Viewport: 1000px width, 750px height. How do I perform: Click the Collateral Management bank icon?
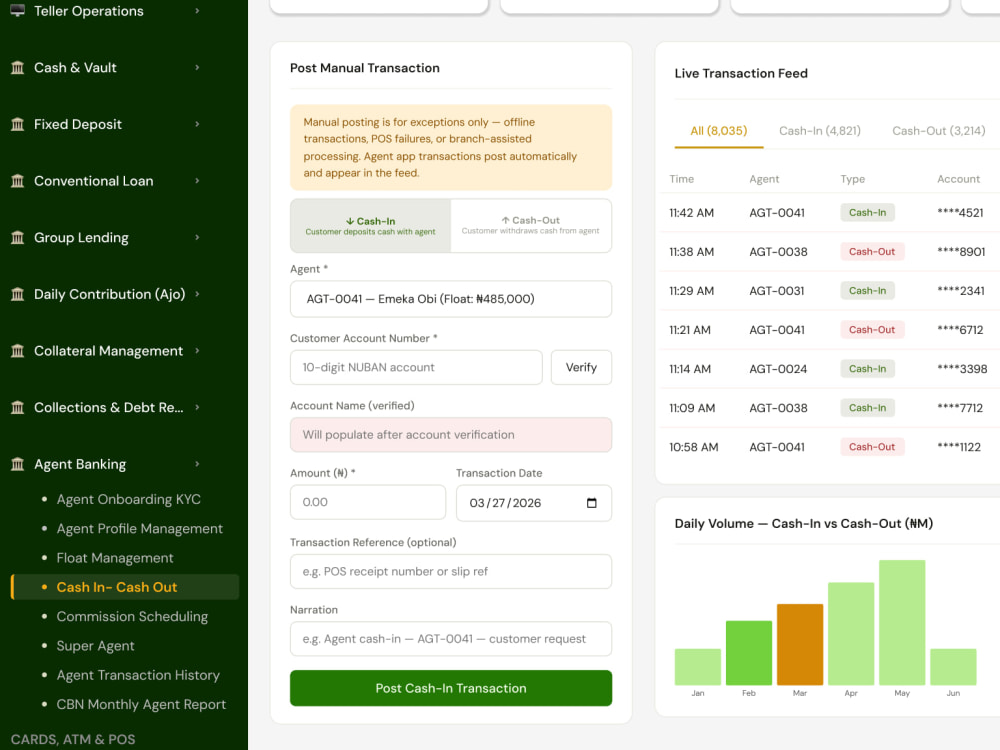pos(17,351)
